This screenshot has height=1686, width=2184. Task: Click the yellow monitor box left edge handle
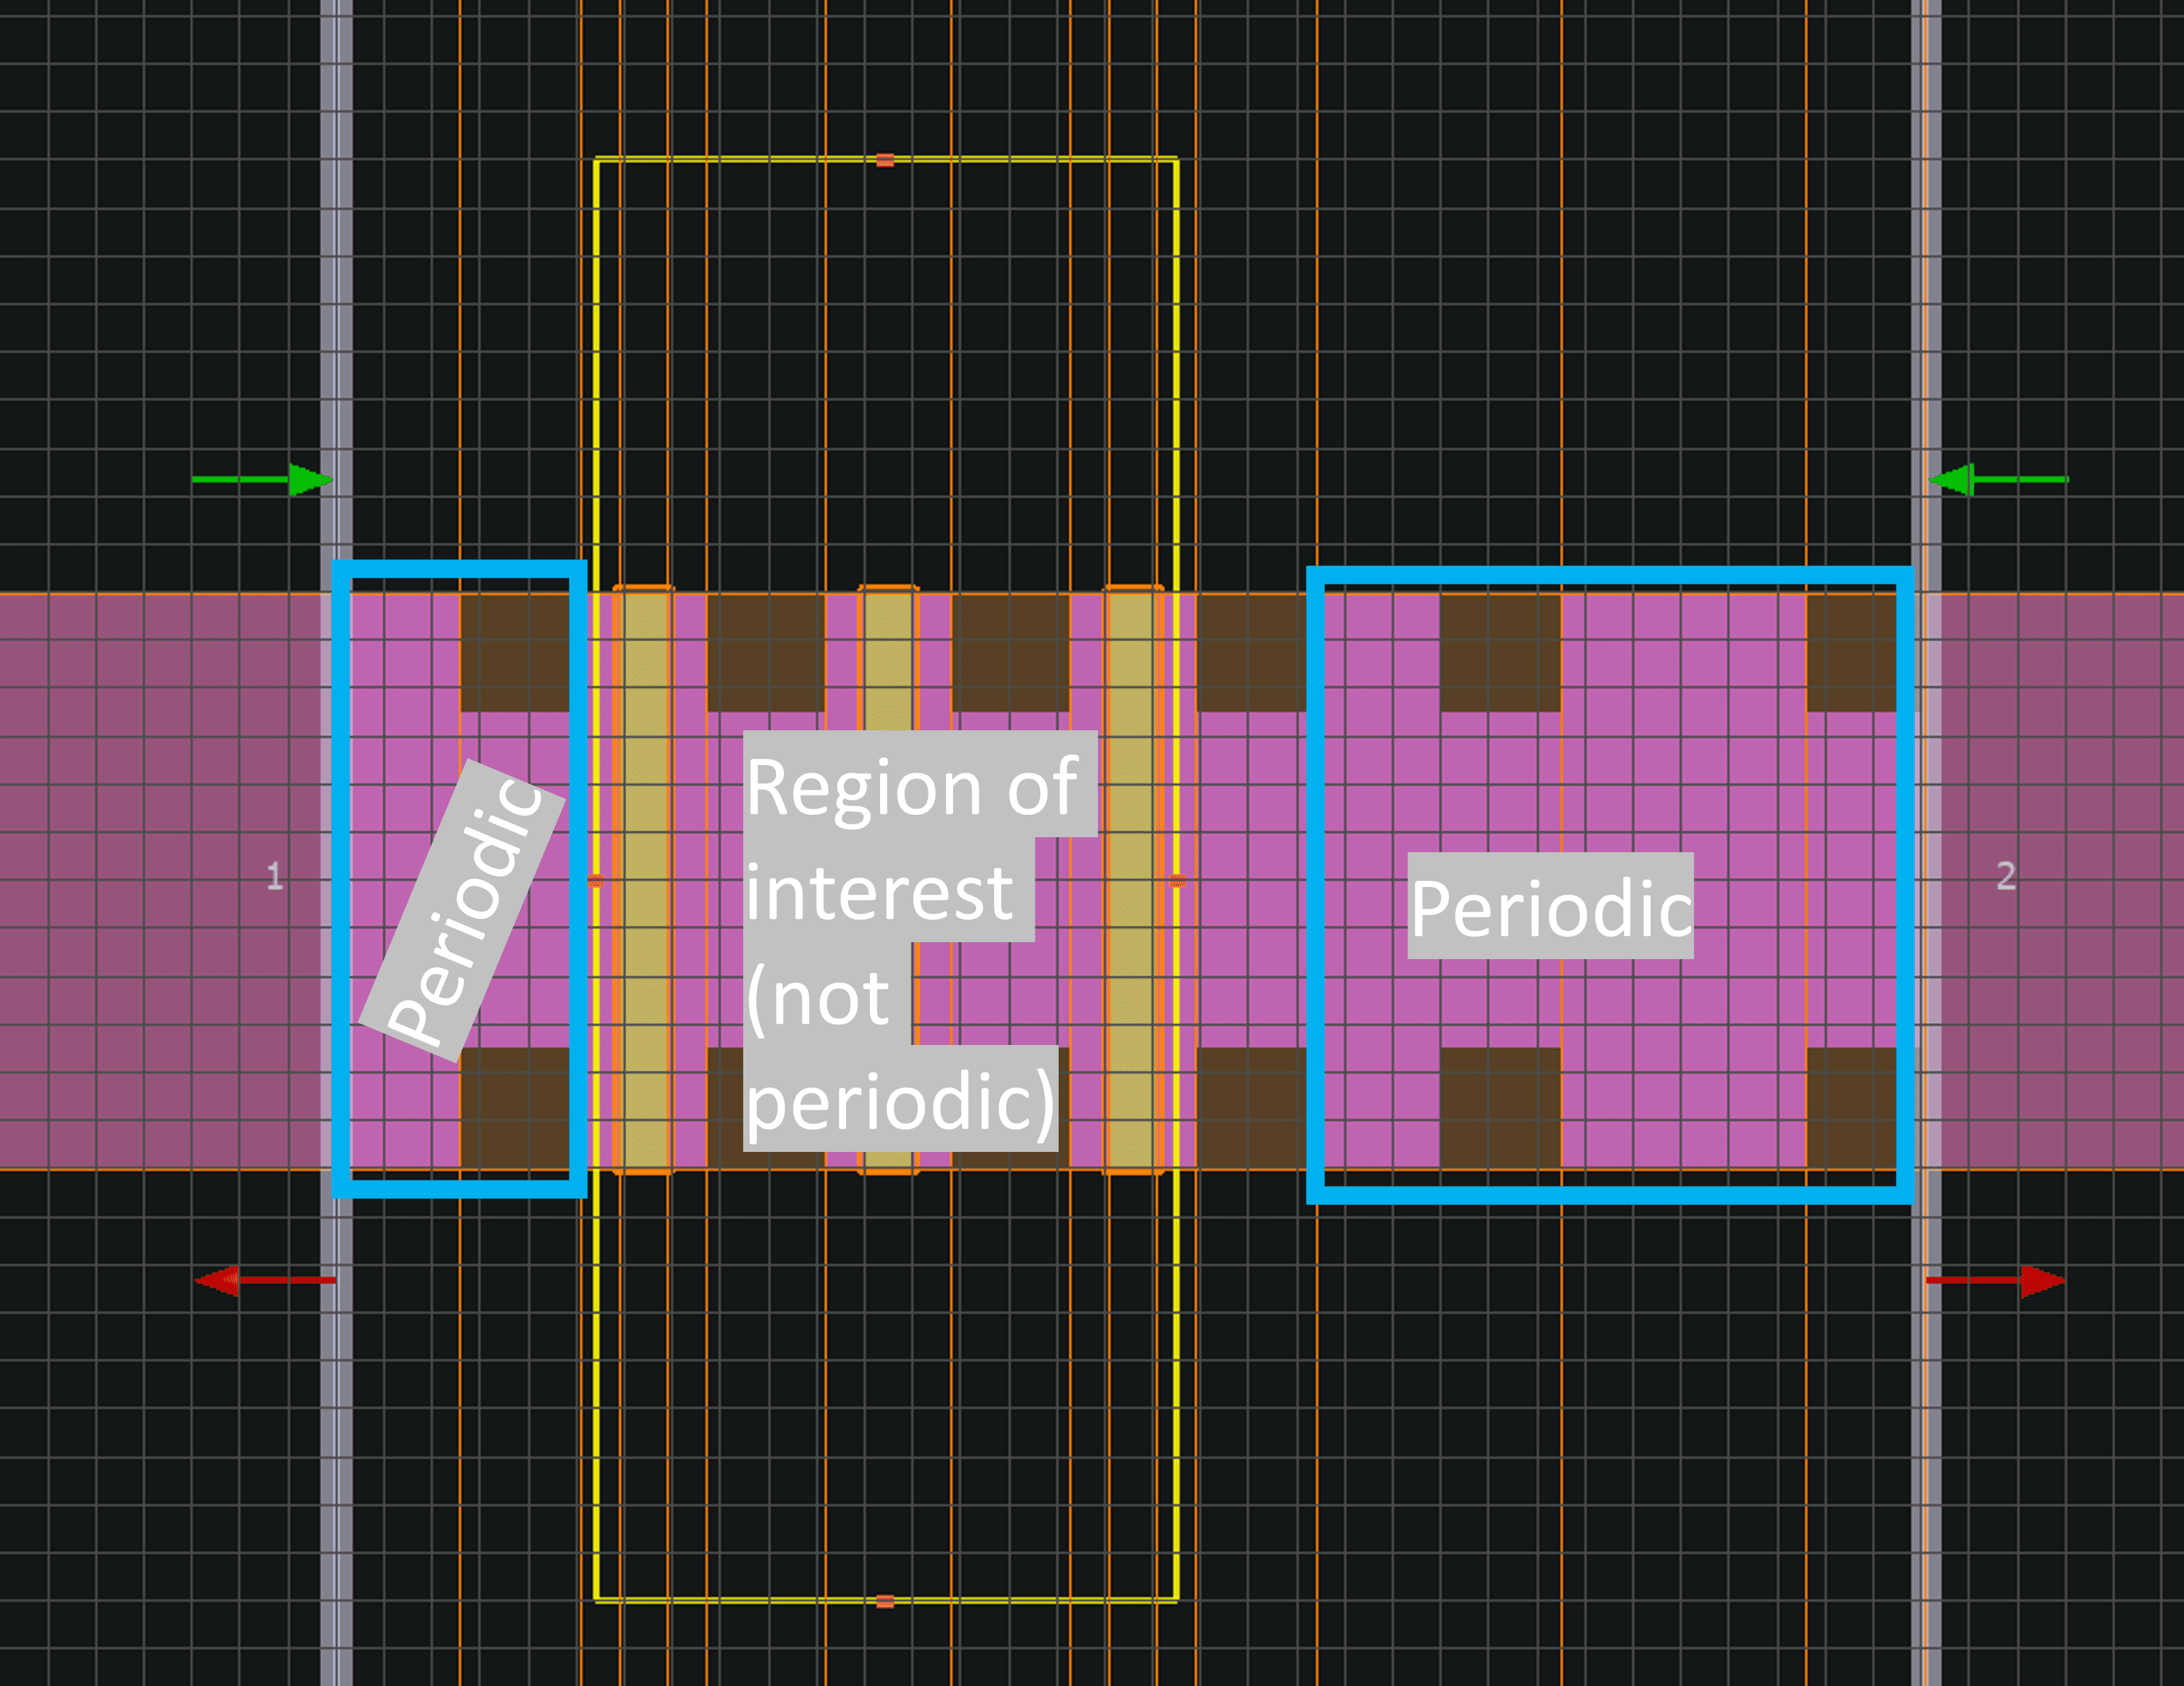click(x=596, y=881)
